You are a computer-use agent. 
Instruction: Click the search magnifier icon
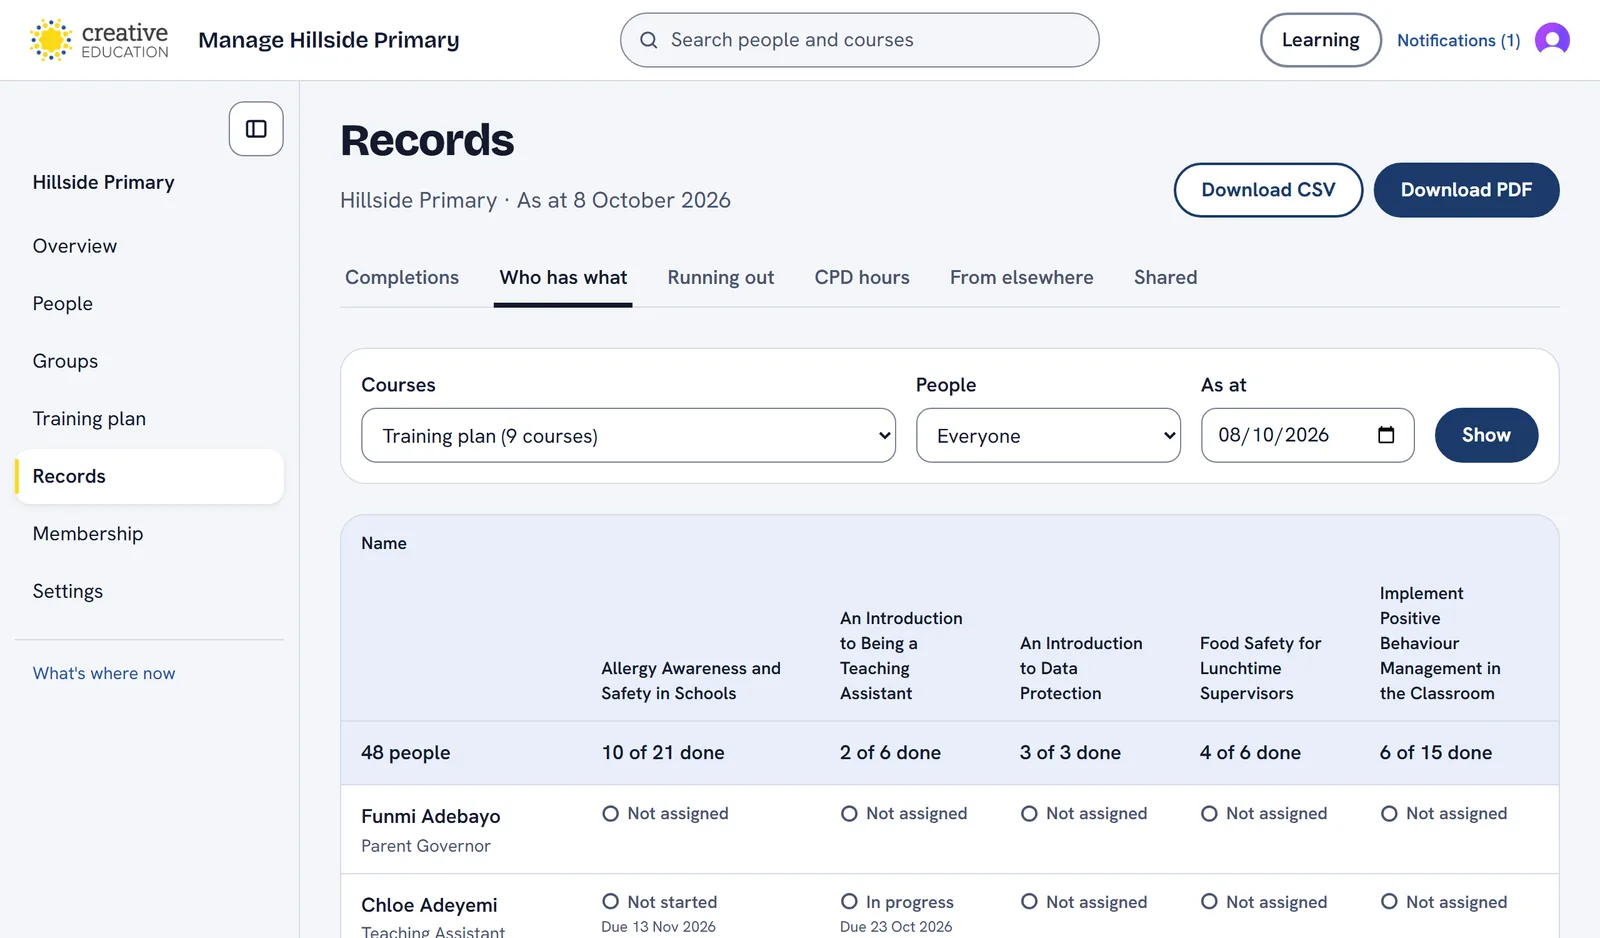coord(649,40)
